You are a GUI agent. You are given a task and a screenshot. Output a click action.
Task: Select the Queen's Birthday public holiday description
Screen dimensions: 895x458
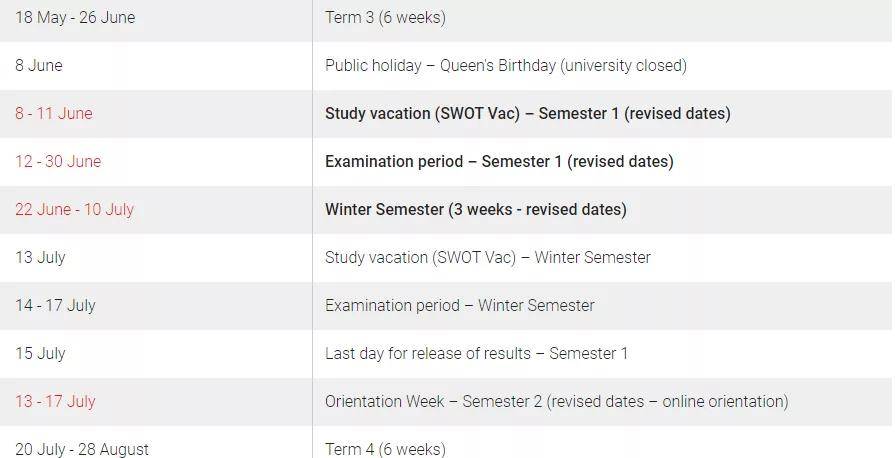click(506, 66)
